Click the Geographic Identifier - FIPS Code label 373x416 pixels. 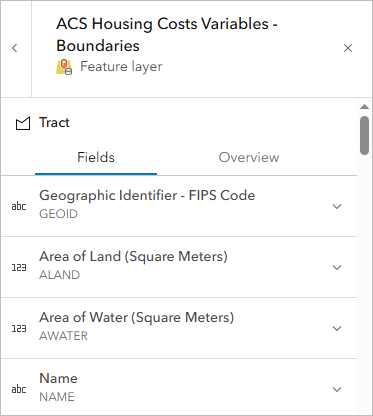147,195
